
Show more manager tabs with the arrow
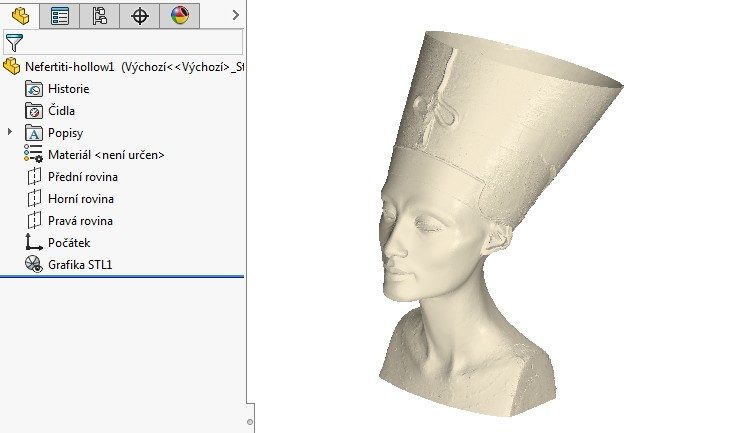(235, 15)
